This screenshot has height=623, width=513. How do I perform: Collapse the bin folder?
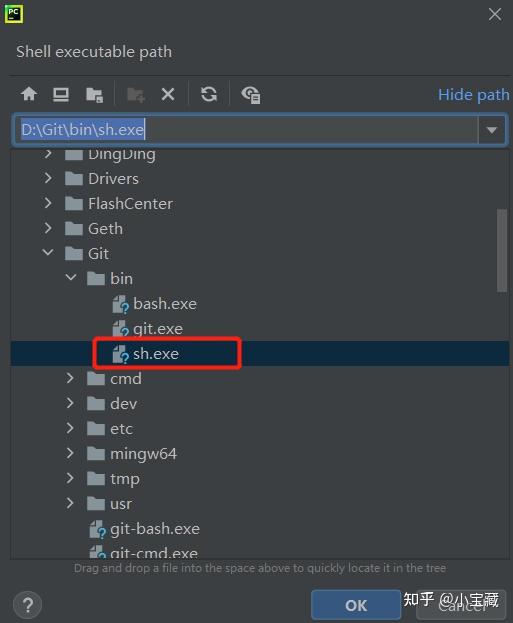(x=71, y=277)
